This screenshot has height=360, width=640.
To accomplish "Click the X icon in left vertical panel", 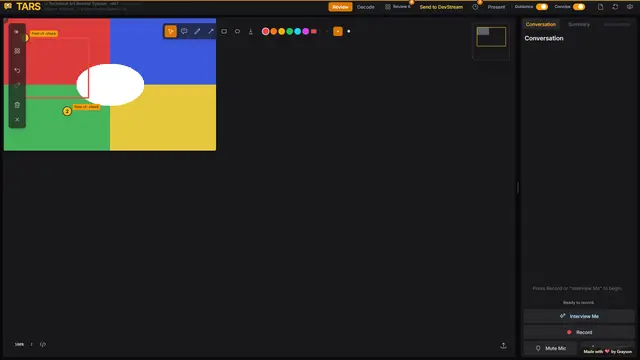I will pyautogui.click(x=17, y=120).
